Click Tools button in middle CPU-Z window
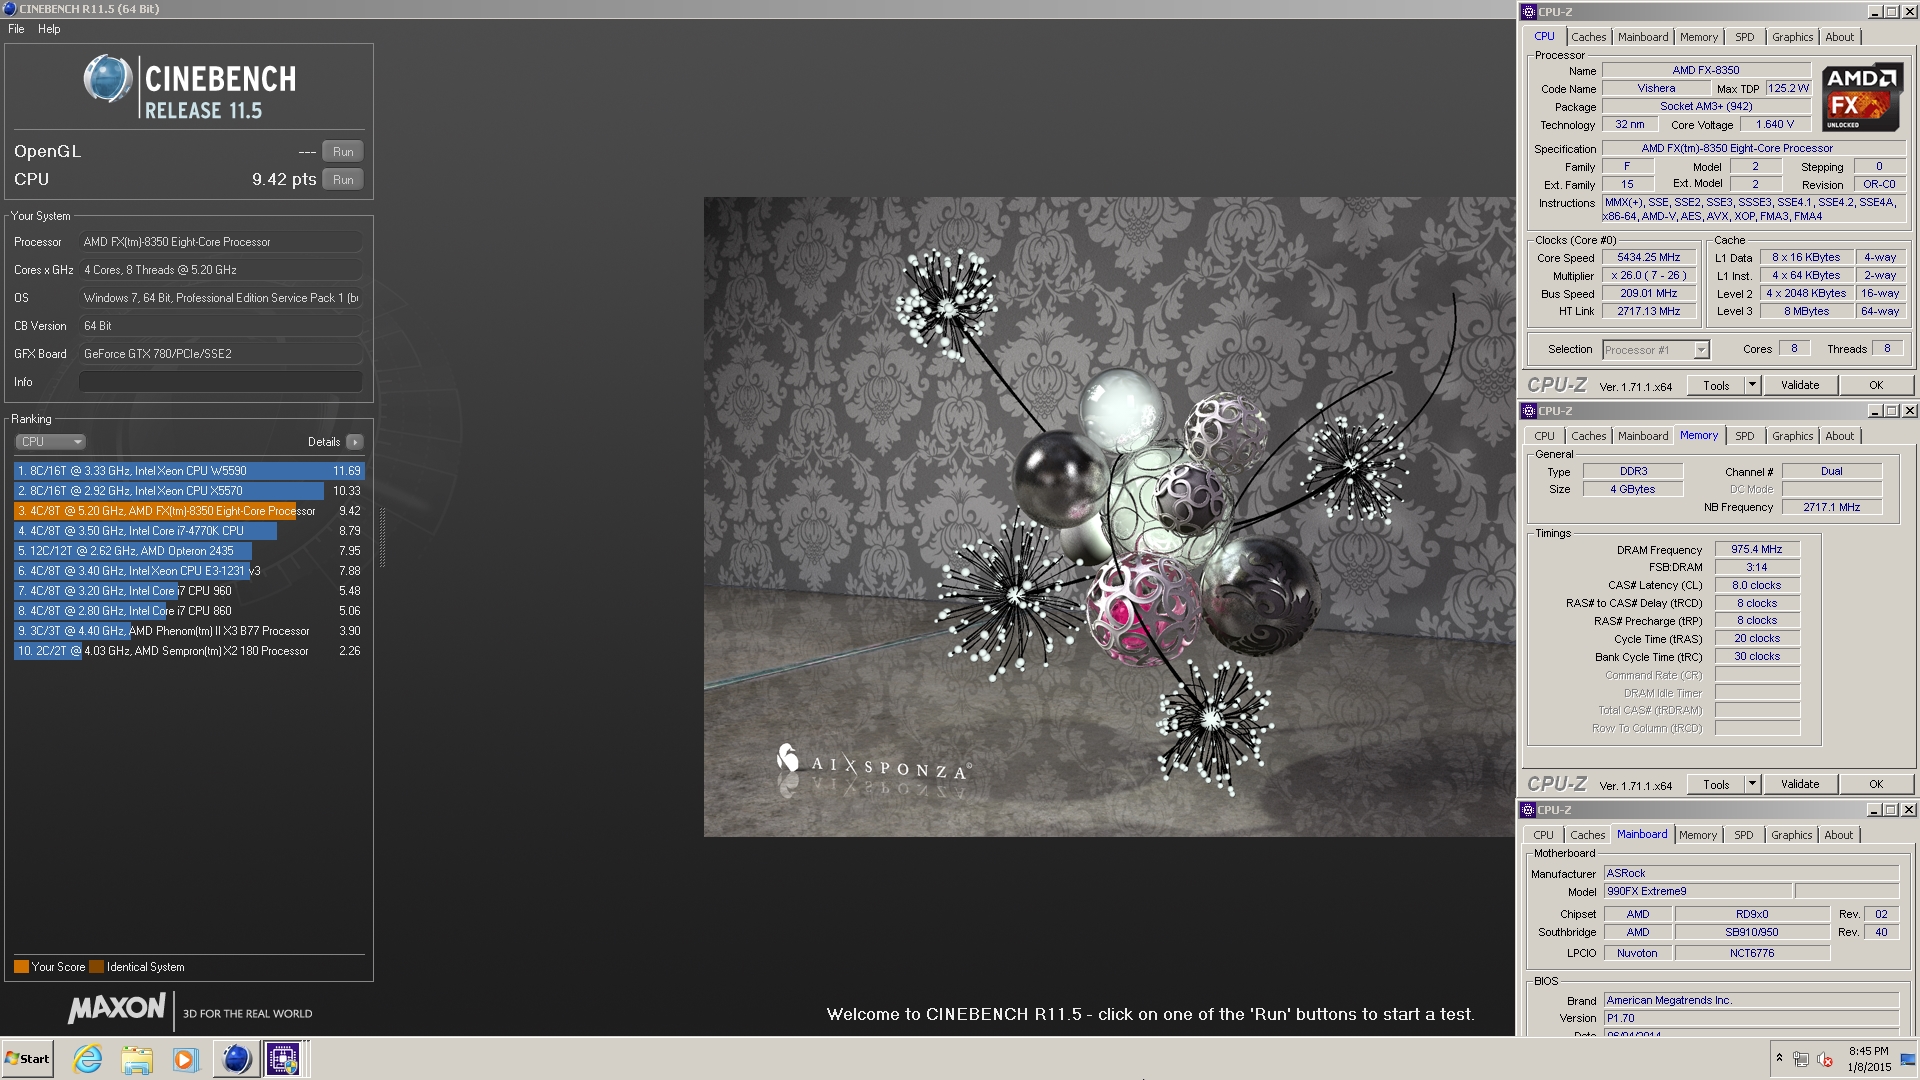The width and height of the screenshot is (1920, 1080). click(1716, 785)
